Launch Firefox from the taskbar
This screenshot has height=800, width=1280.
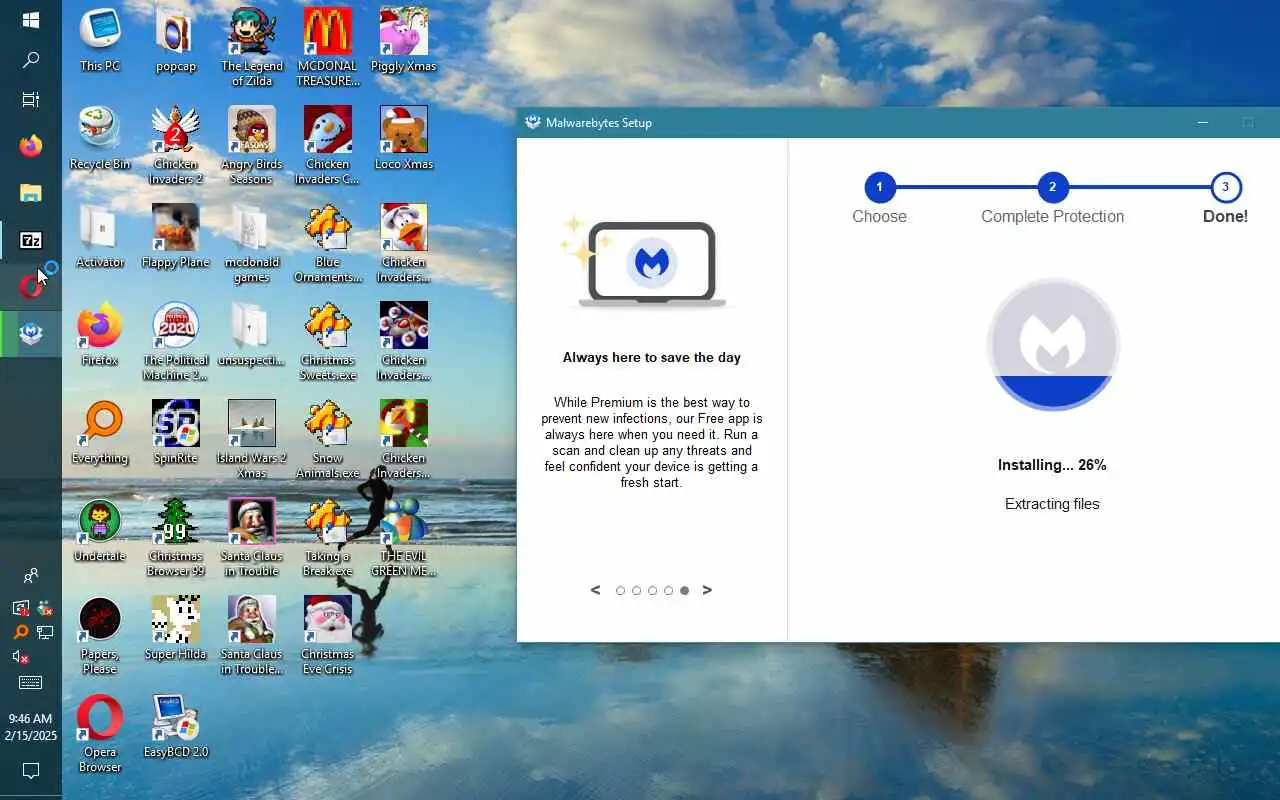tap(30, 145)
